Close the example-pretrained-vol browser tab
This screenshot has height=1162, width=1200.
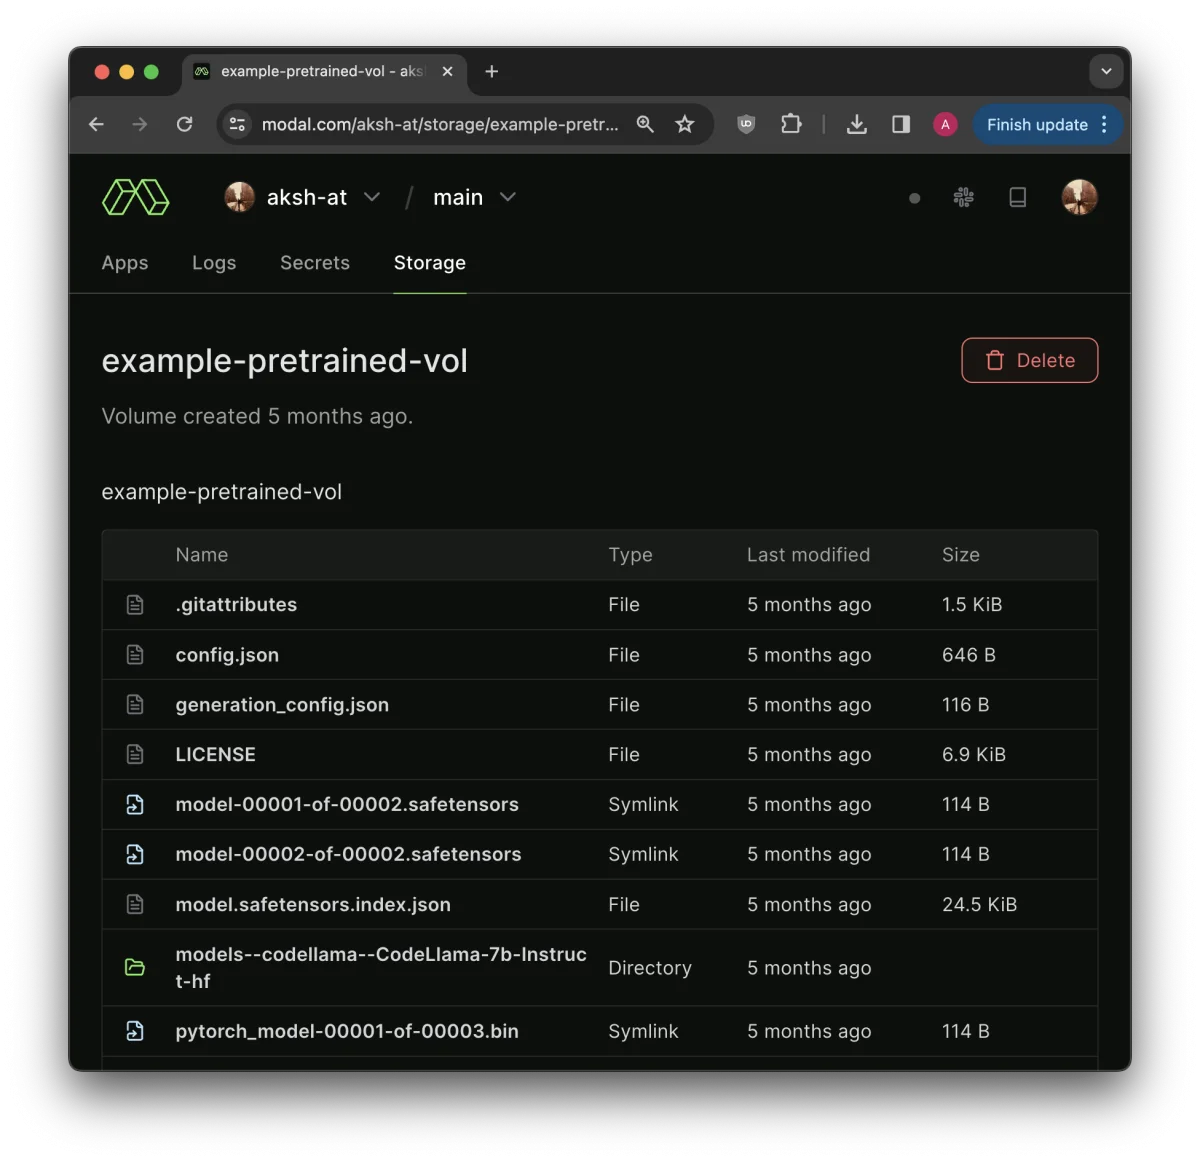447,71
